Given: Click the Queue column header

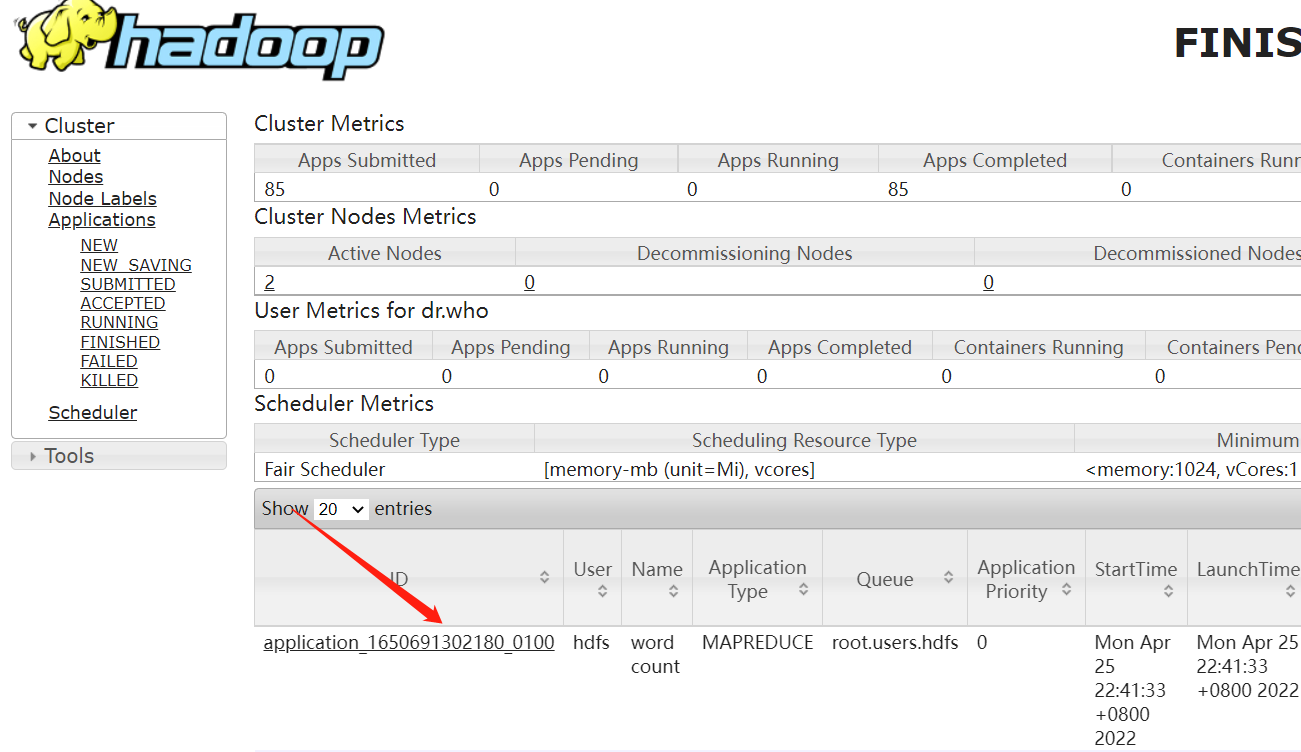Looking at the screenshot, I should tap(895, 578).
